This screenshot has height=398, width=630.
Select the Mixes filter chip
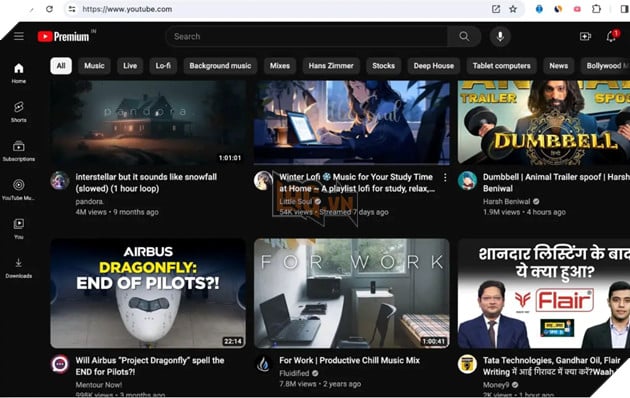click(280, 66)
